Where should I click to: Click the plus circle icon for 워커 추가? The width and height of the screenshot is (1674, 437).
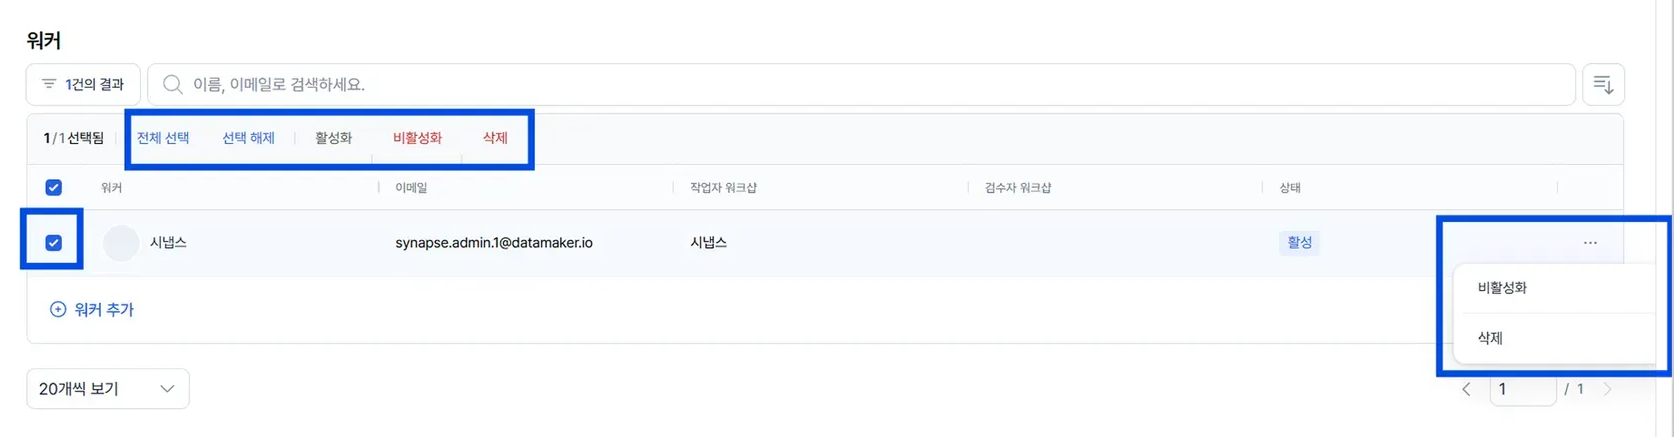pos(58,310)
